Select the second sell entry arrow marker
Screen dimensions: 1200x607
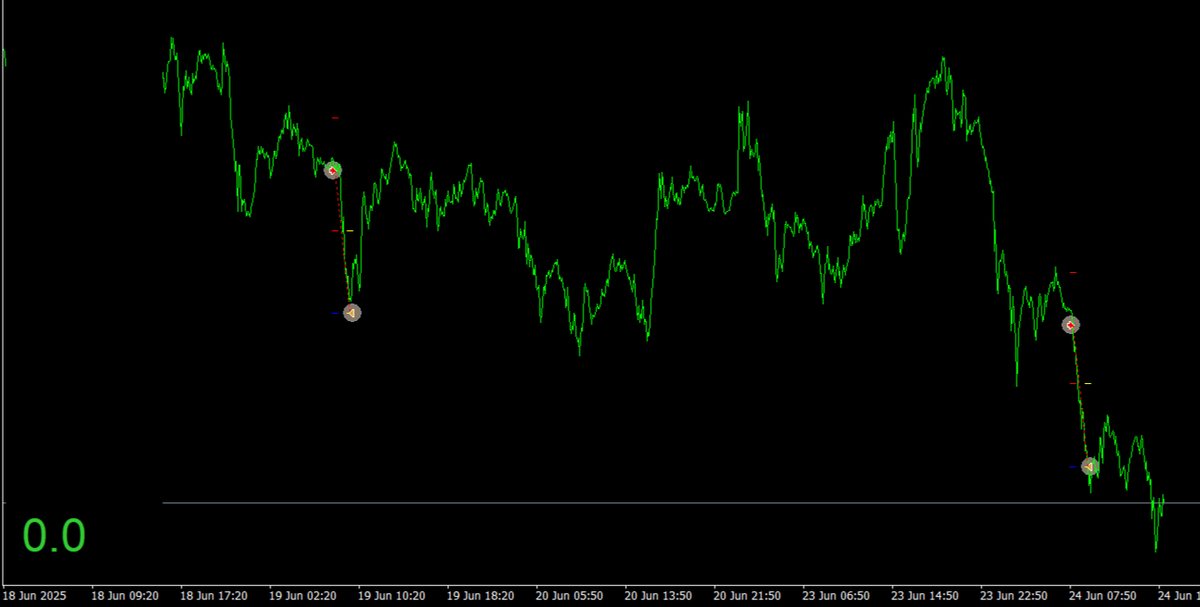pos(1071,324)
